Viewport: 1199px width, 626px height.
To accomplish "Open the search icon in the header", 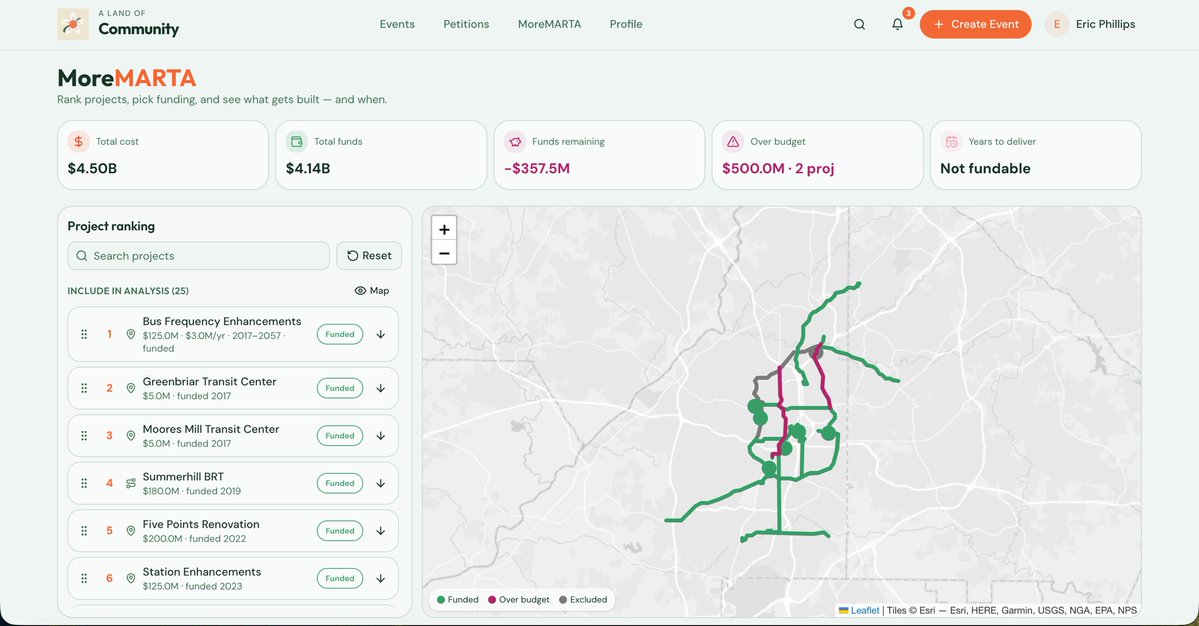I will (859, 24).
